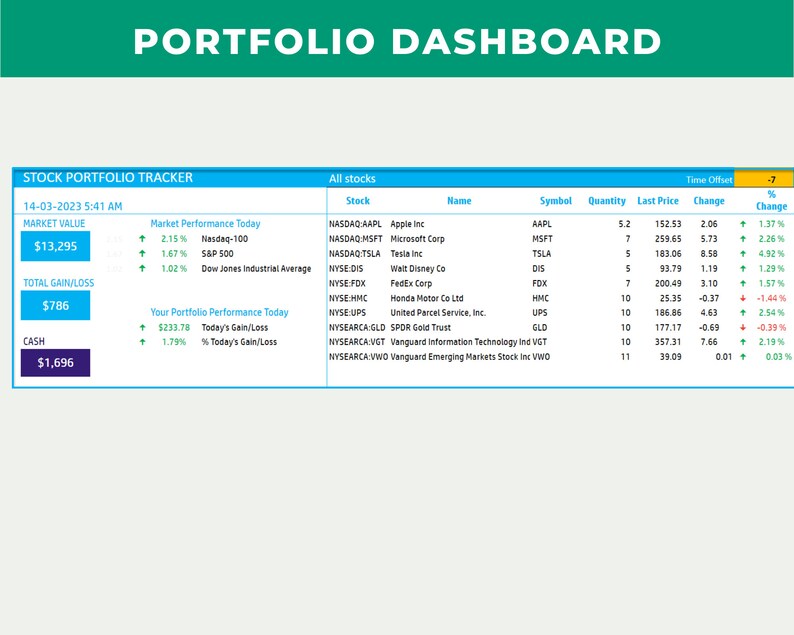Select the Tesla Inc name cell

click(406, 254)
